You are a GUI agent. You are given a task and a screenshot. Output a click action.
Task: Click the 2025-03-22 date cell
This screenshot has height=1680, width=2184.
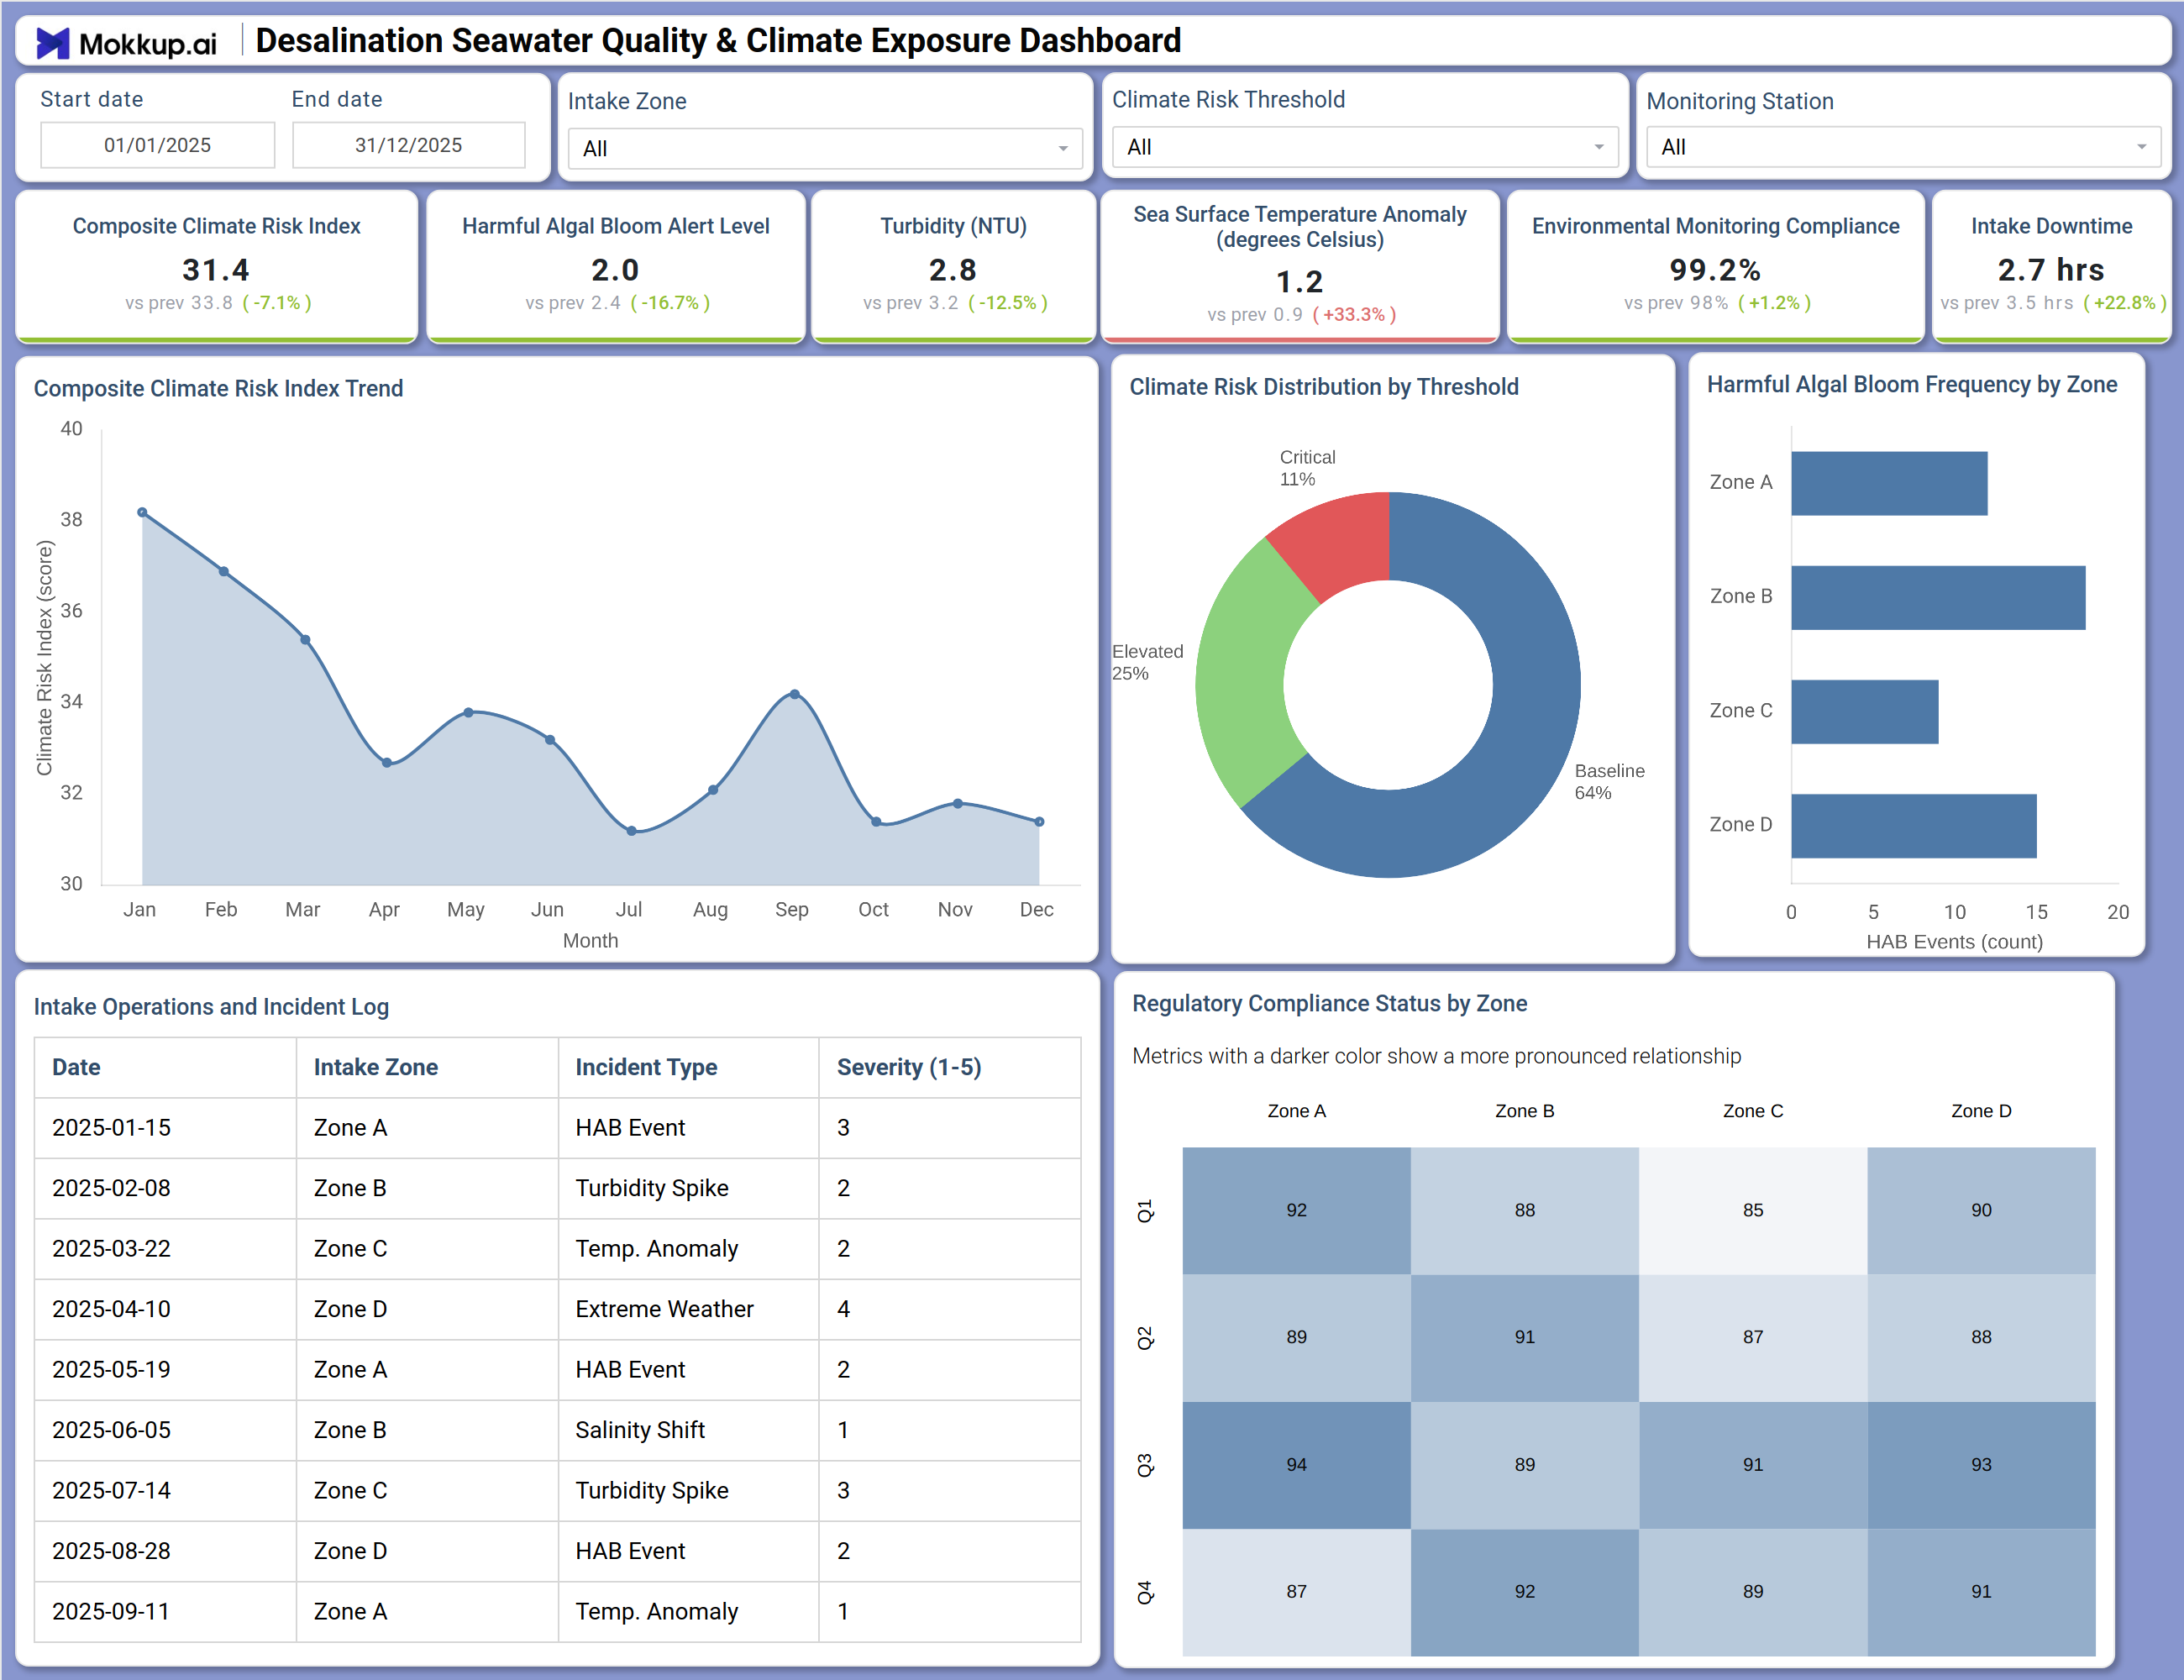click(x=165, y=1249)
